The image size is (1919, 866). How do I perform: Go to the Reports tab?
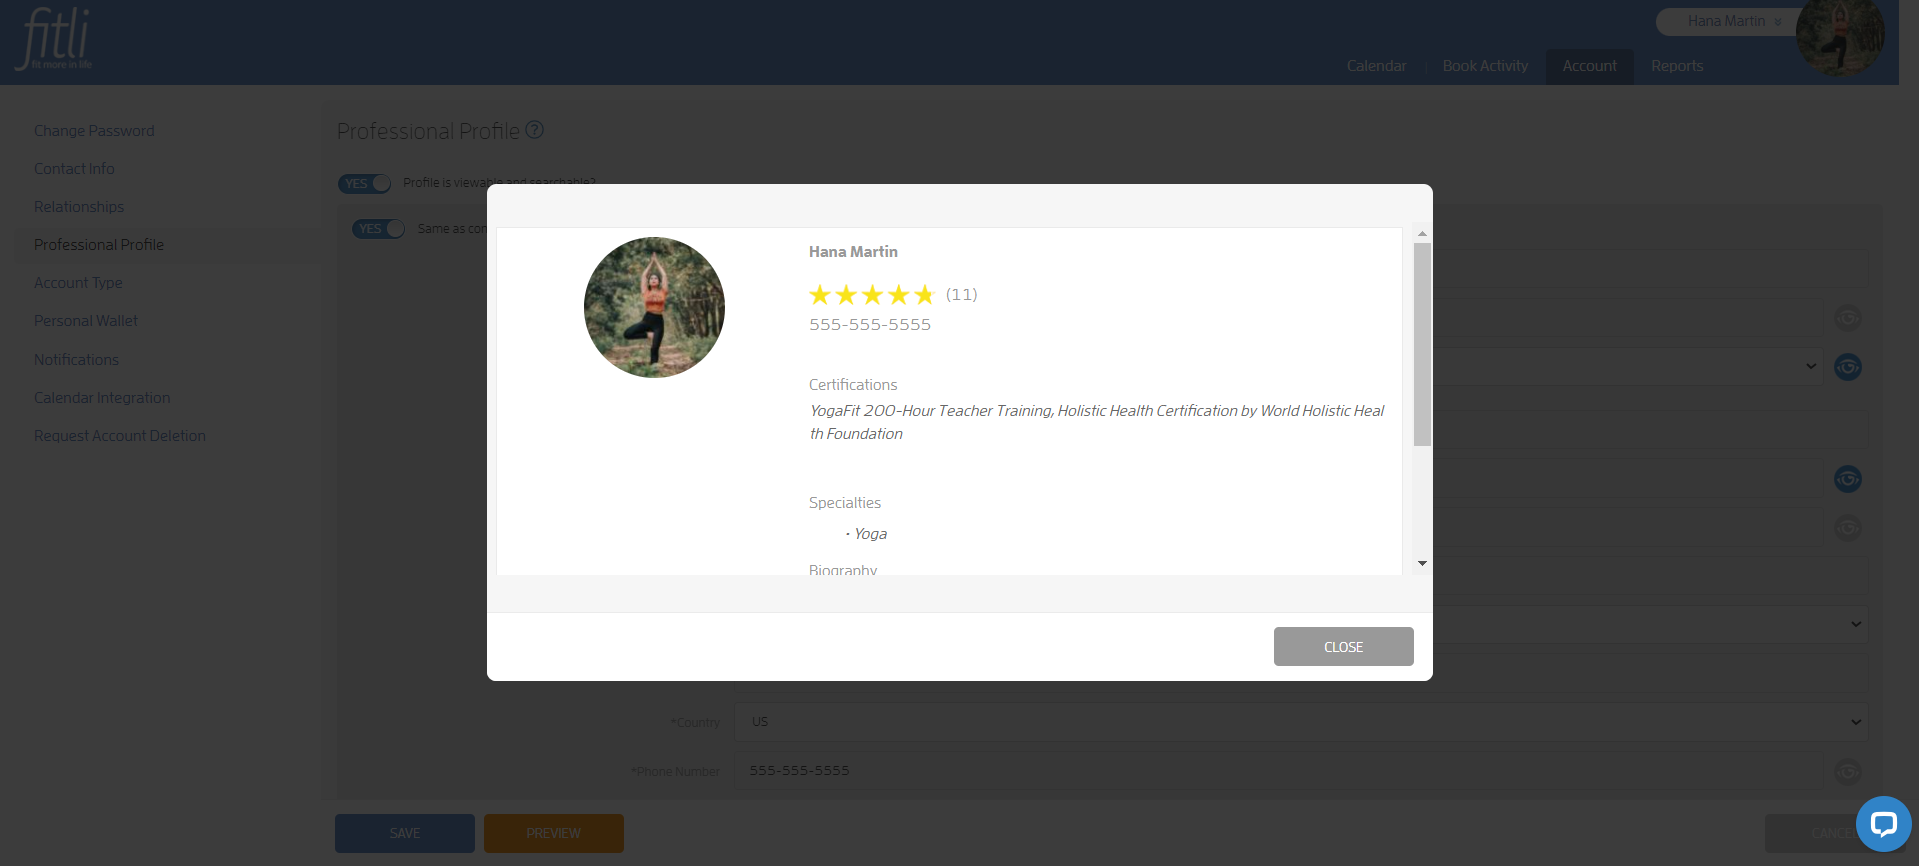[1677, 66]
